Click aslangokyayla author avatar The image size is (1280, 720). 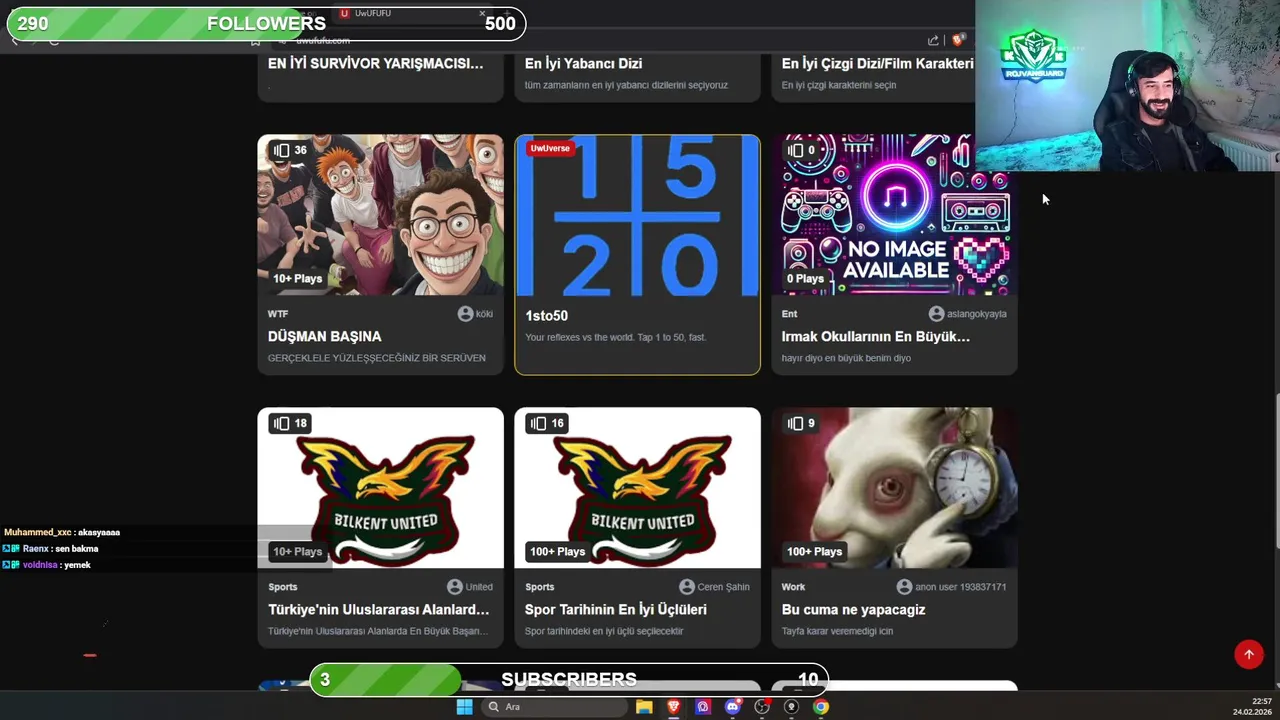coord(936,314)
